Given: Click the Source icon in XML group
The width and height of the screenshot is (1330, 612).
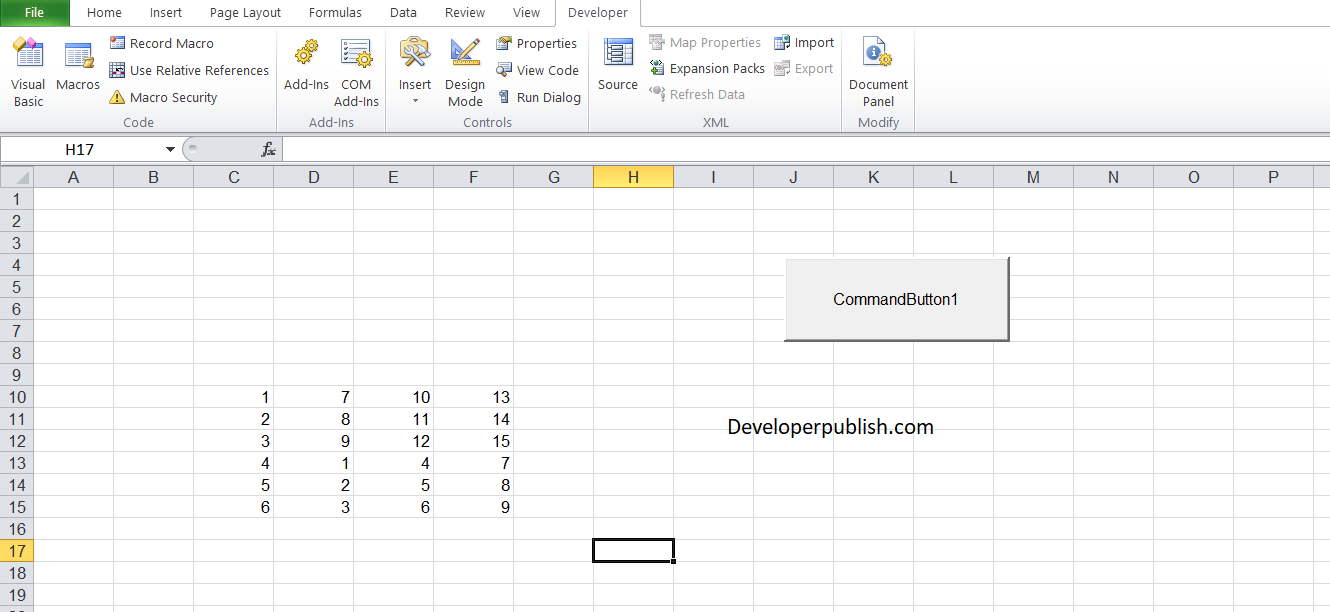Looking at the screenshot, I should tap(617, 63).
